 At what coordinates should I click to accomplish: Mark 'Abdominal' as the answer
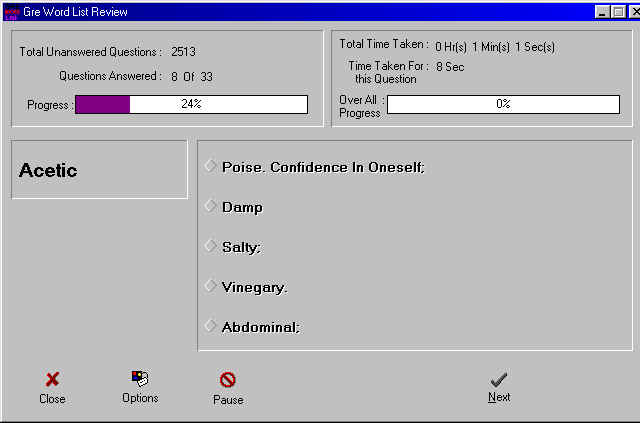[211, 326]
